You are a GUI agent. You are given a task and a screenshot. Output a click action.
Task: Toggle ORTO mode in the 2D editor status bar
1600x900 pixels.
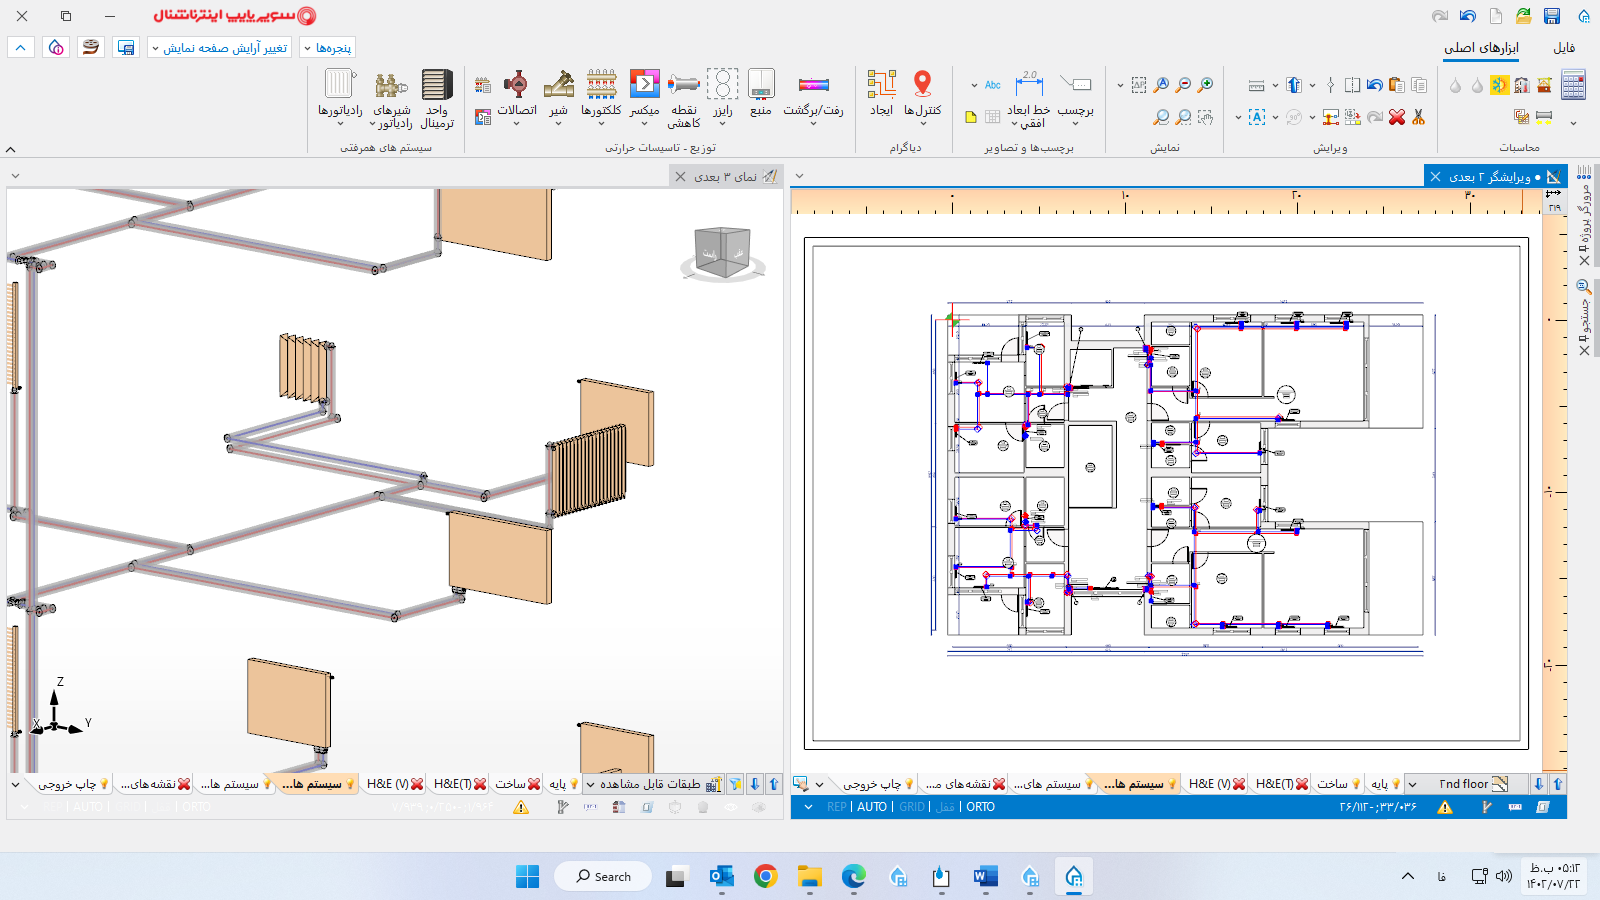pos(980,807)
